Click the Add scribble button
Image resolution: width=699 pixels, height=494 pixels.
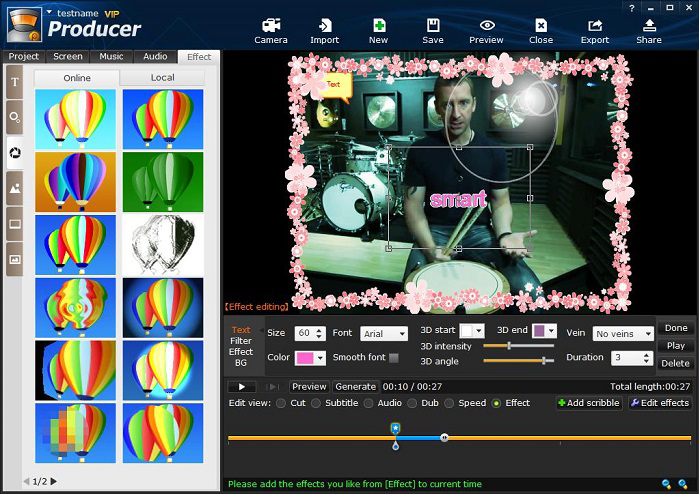point(588,403)
